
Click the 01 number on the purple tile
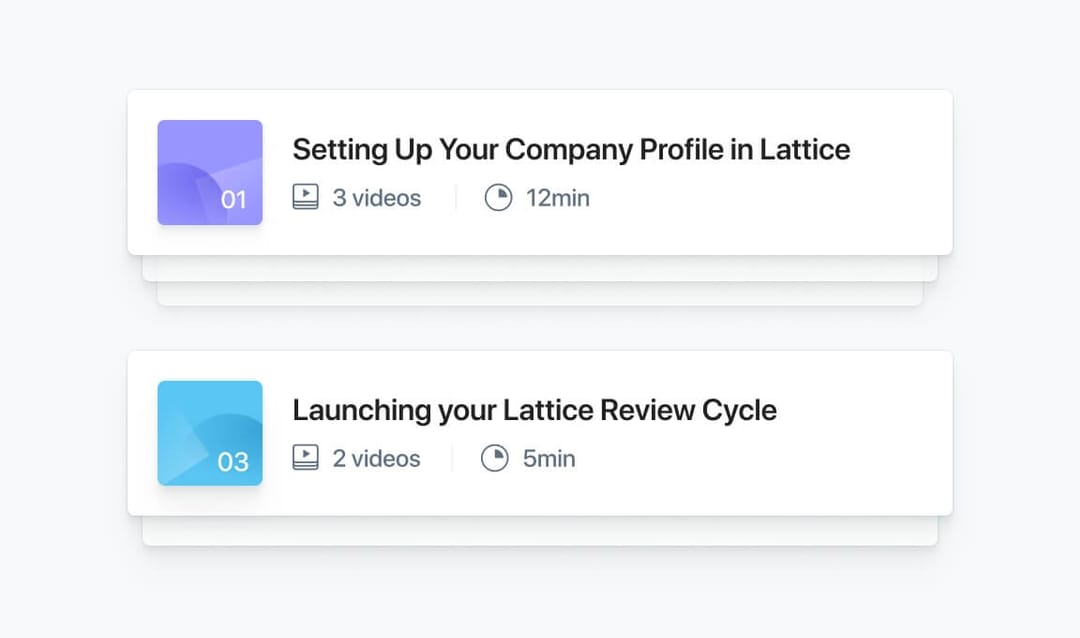pos(236,199)
